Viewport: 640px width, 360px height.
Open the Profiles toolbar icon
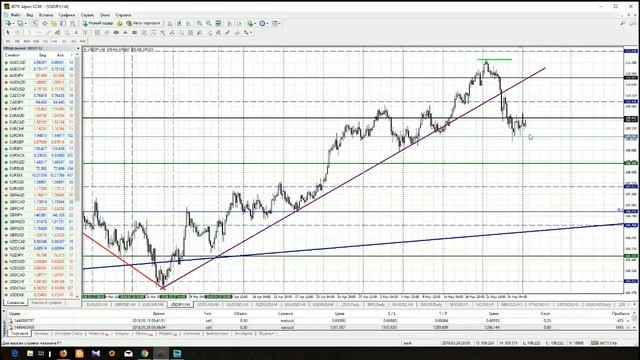19,23
